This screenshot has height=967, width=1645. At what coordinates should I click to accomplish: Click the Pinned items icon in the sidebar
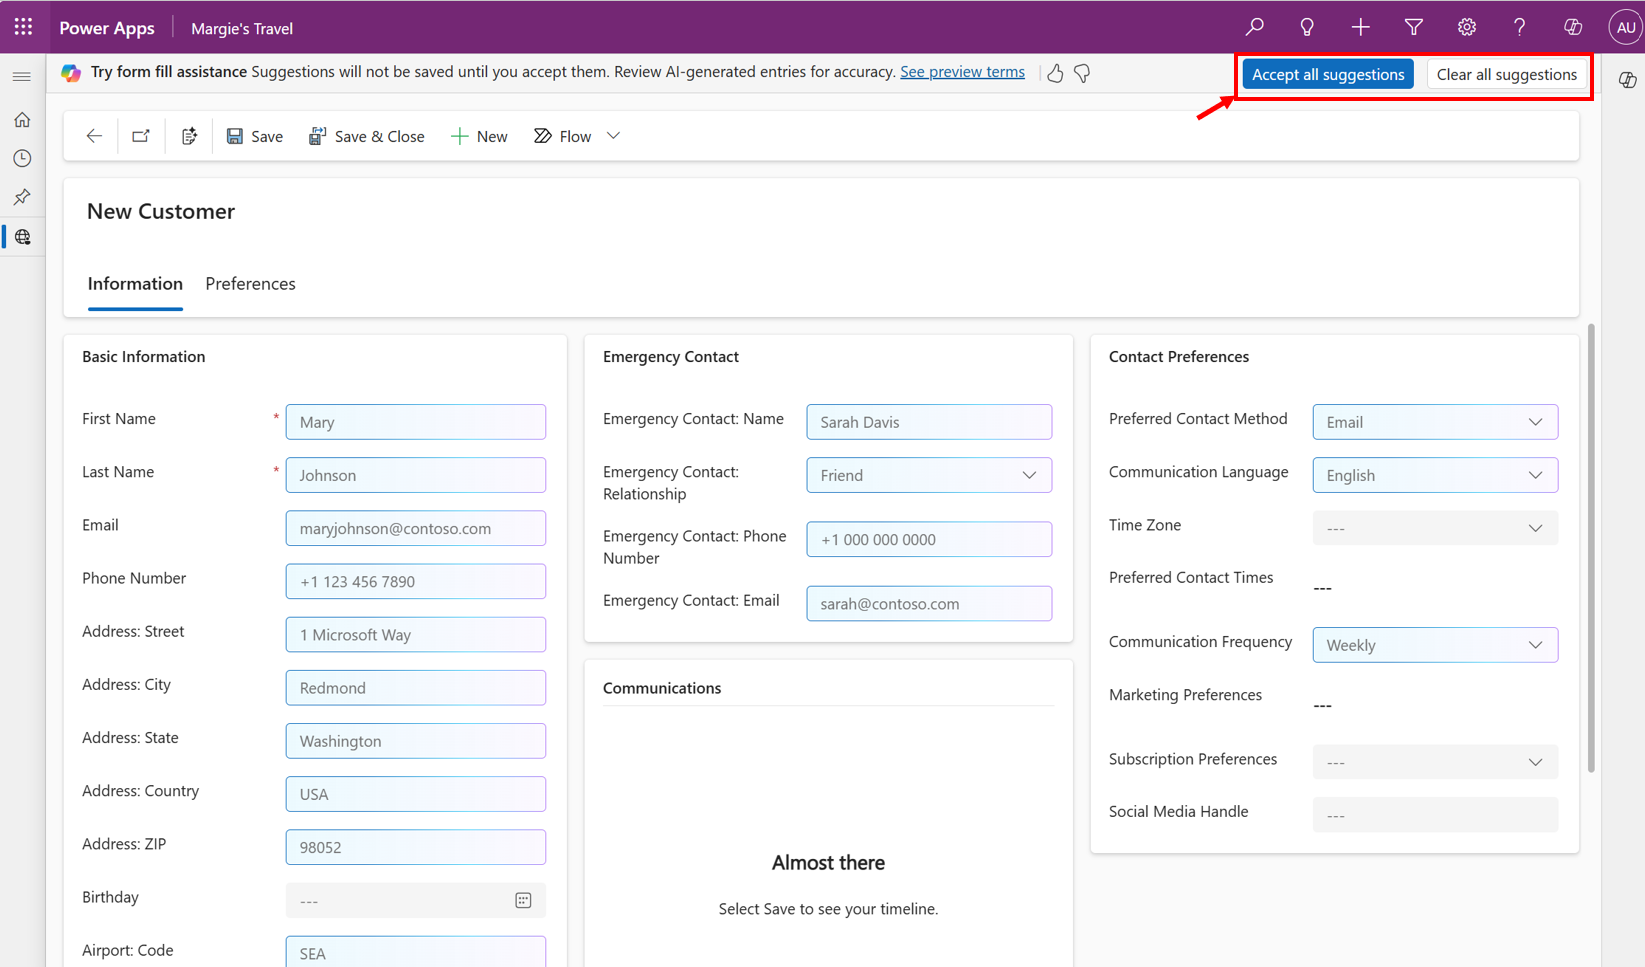click(22, 197)
